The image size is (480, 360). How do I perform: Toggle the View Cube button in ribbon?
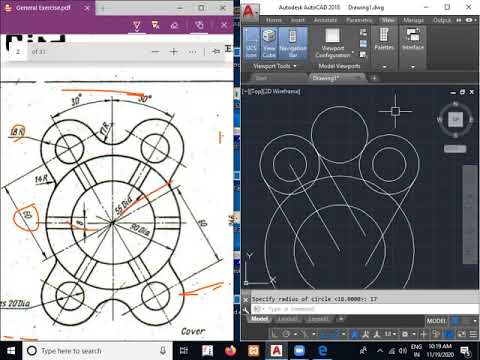(x=269, y=43)
